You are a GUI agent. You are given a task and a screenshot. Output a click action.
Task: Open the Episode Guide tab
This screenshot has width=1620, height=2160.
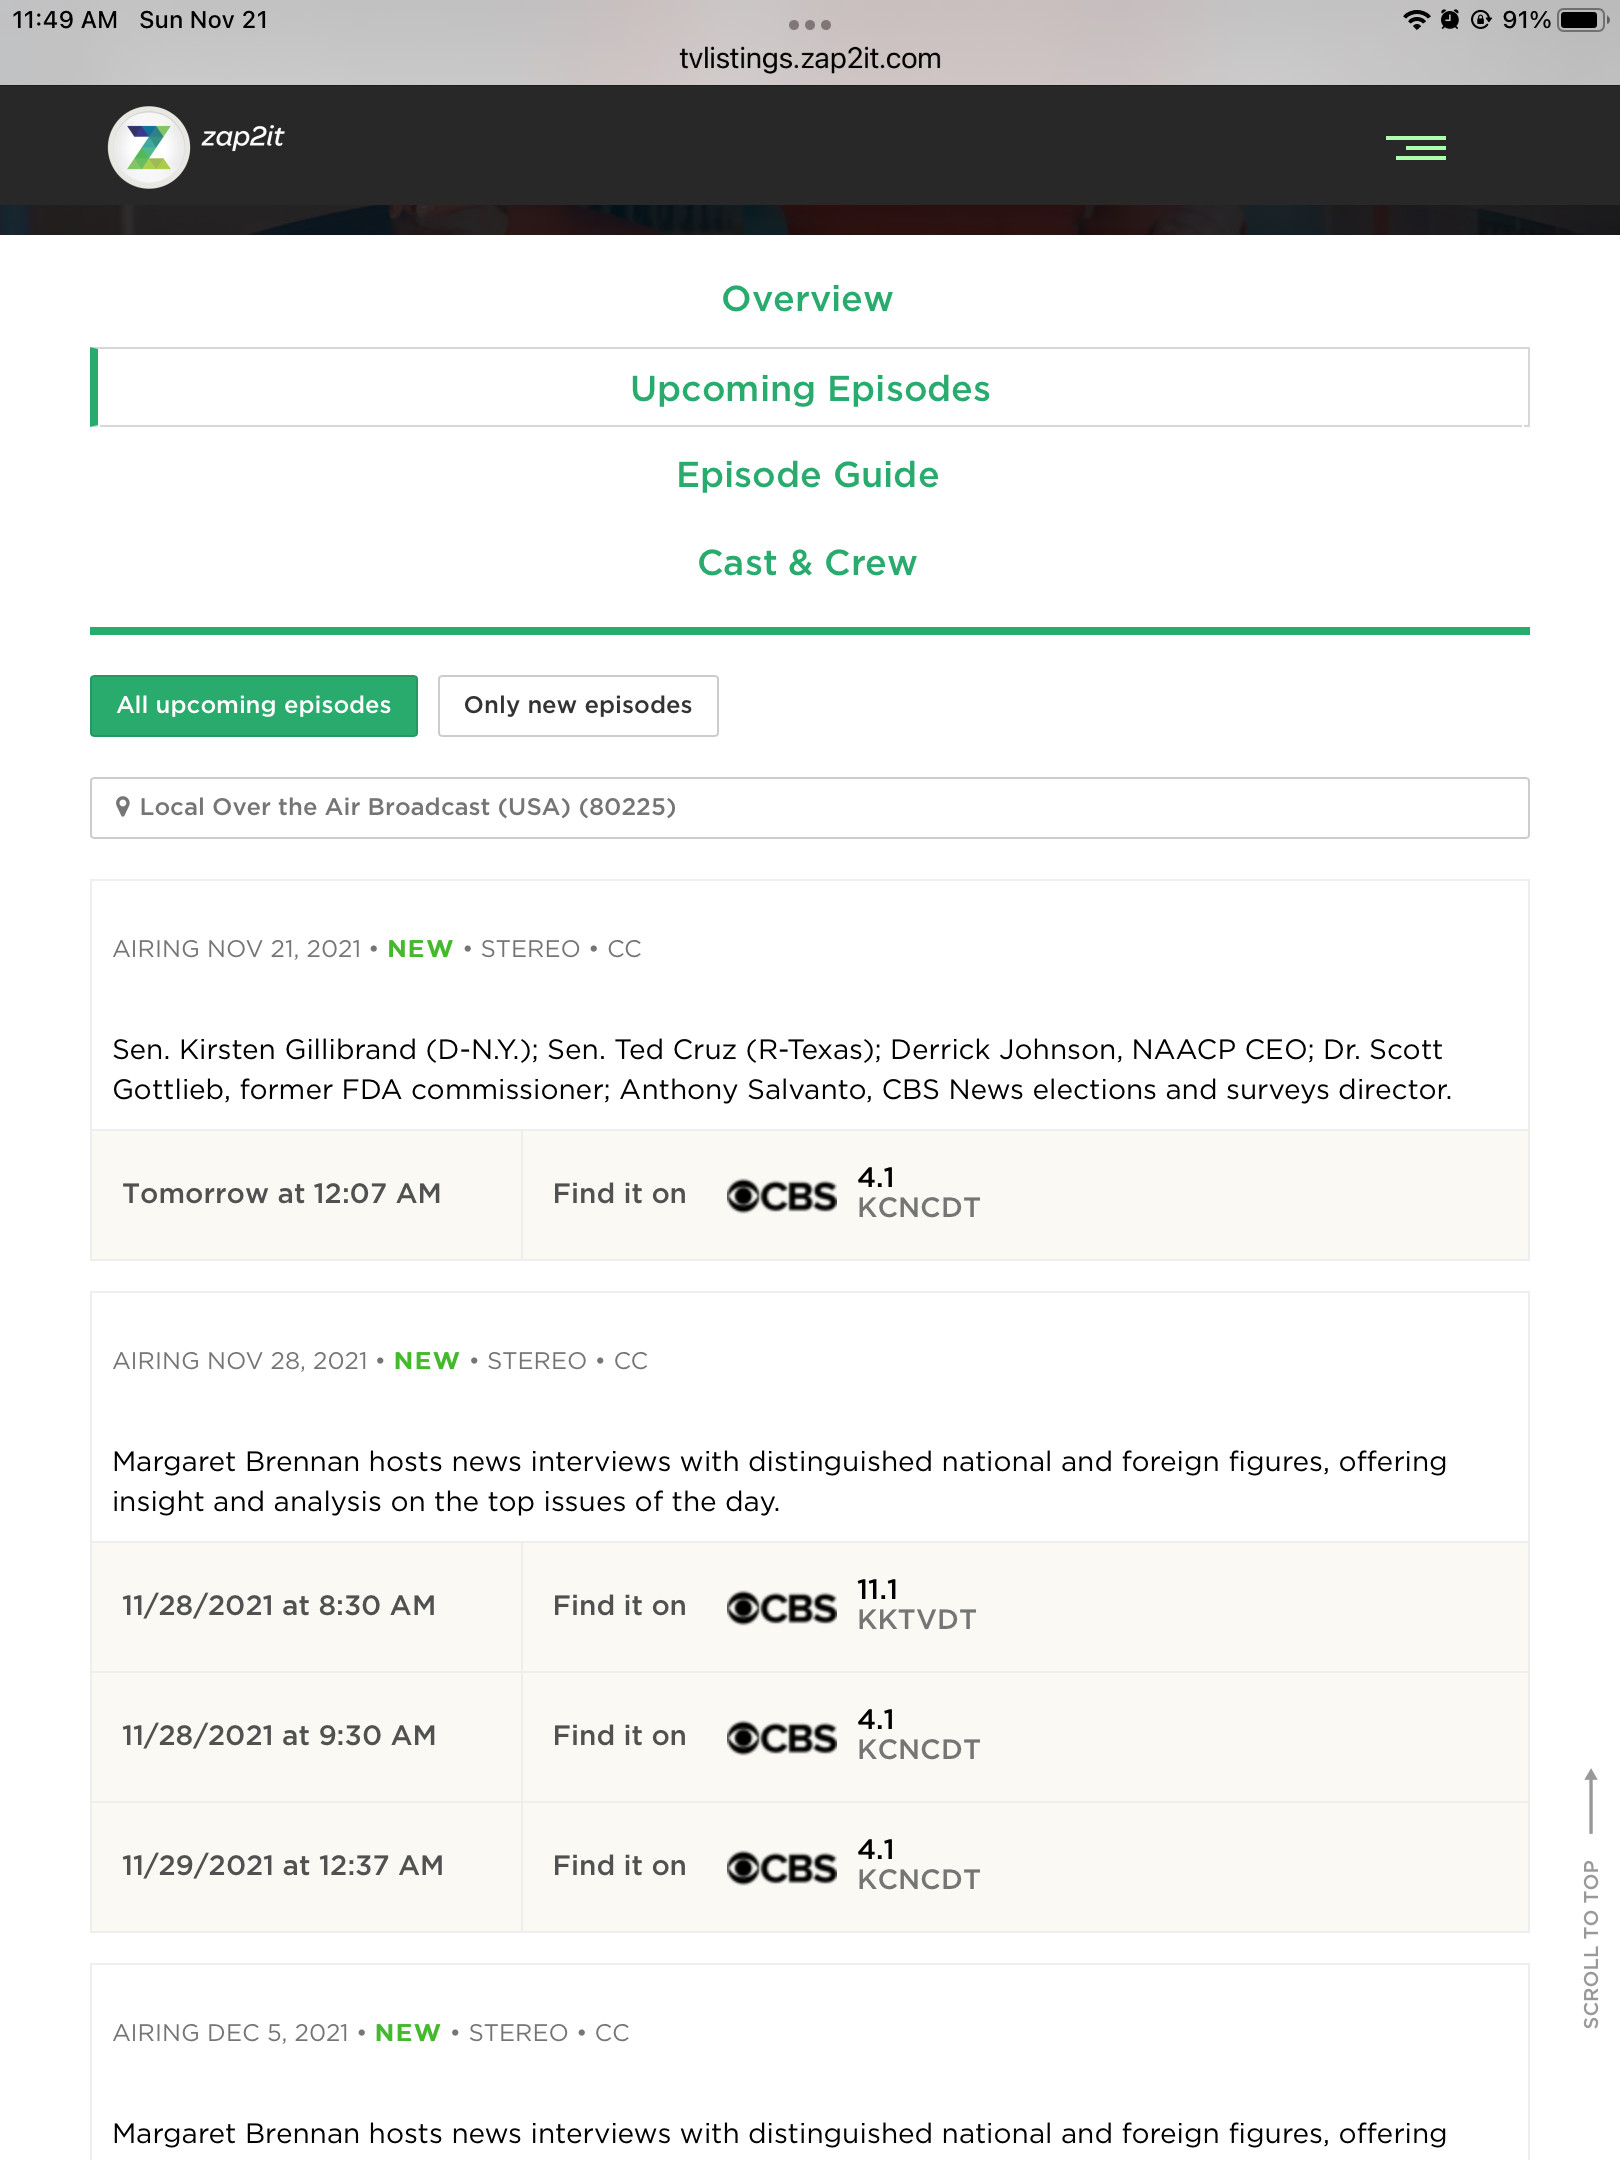pyautogui.click(x=808, y=475)
